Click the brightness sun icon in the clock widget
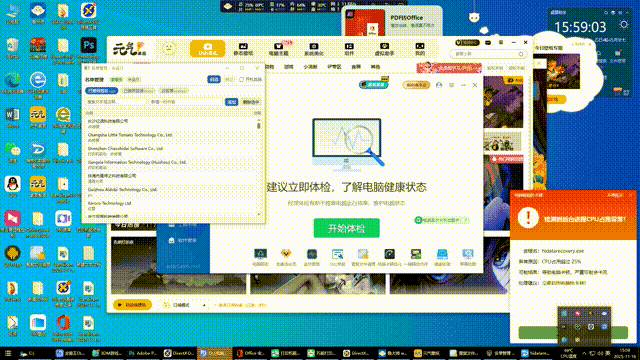Viewport: 640px width, 360px height. click(x=623, y=25)
